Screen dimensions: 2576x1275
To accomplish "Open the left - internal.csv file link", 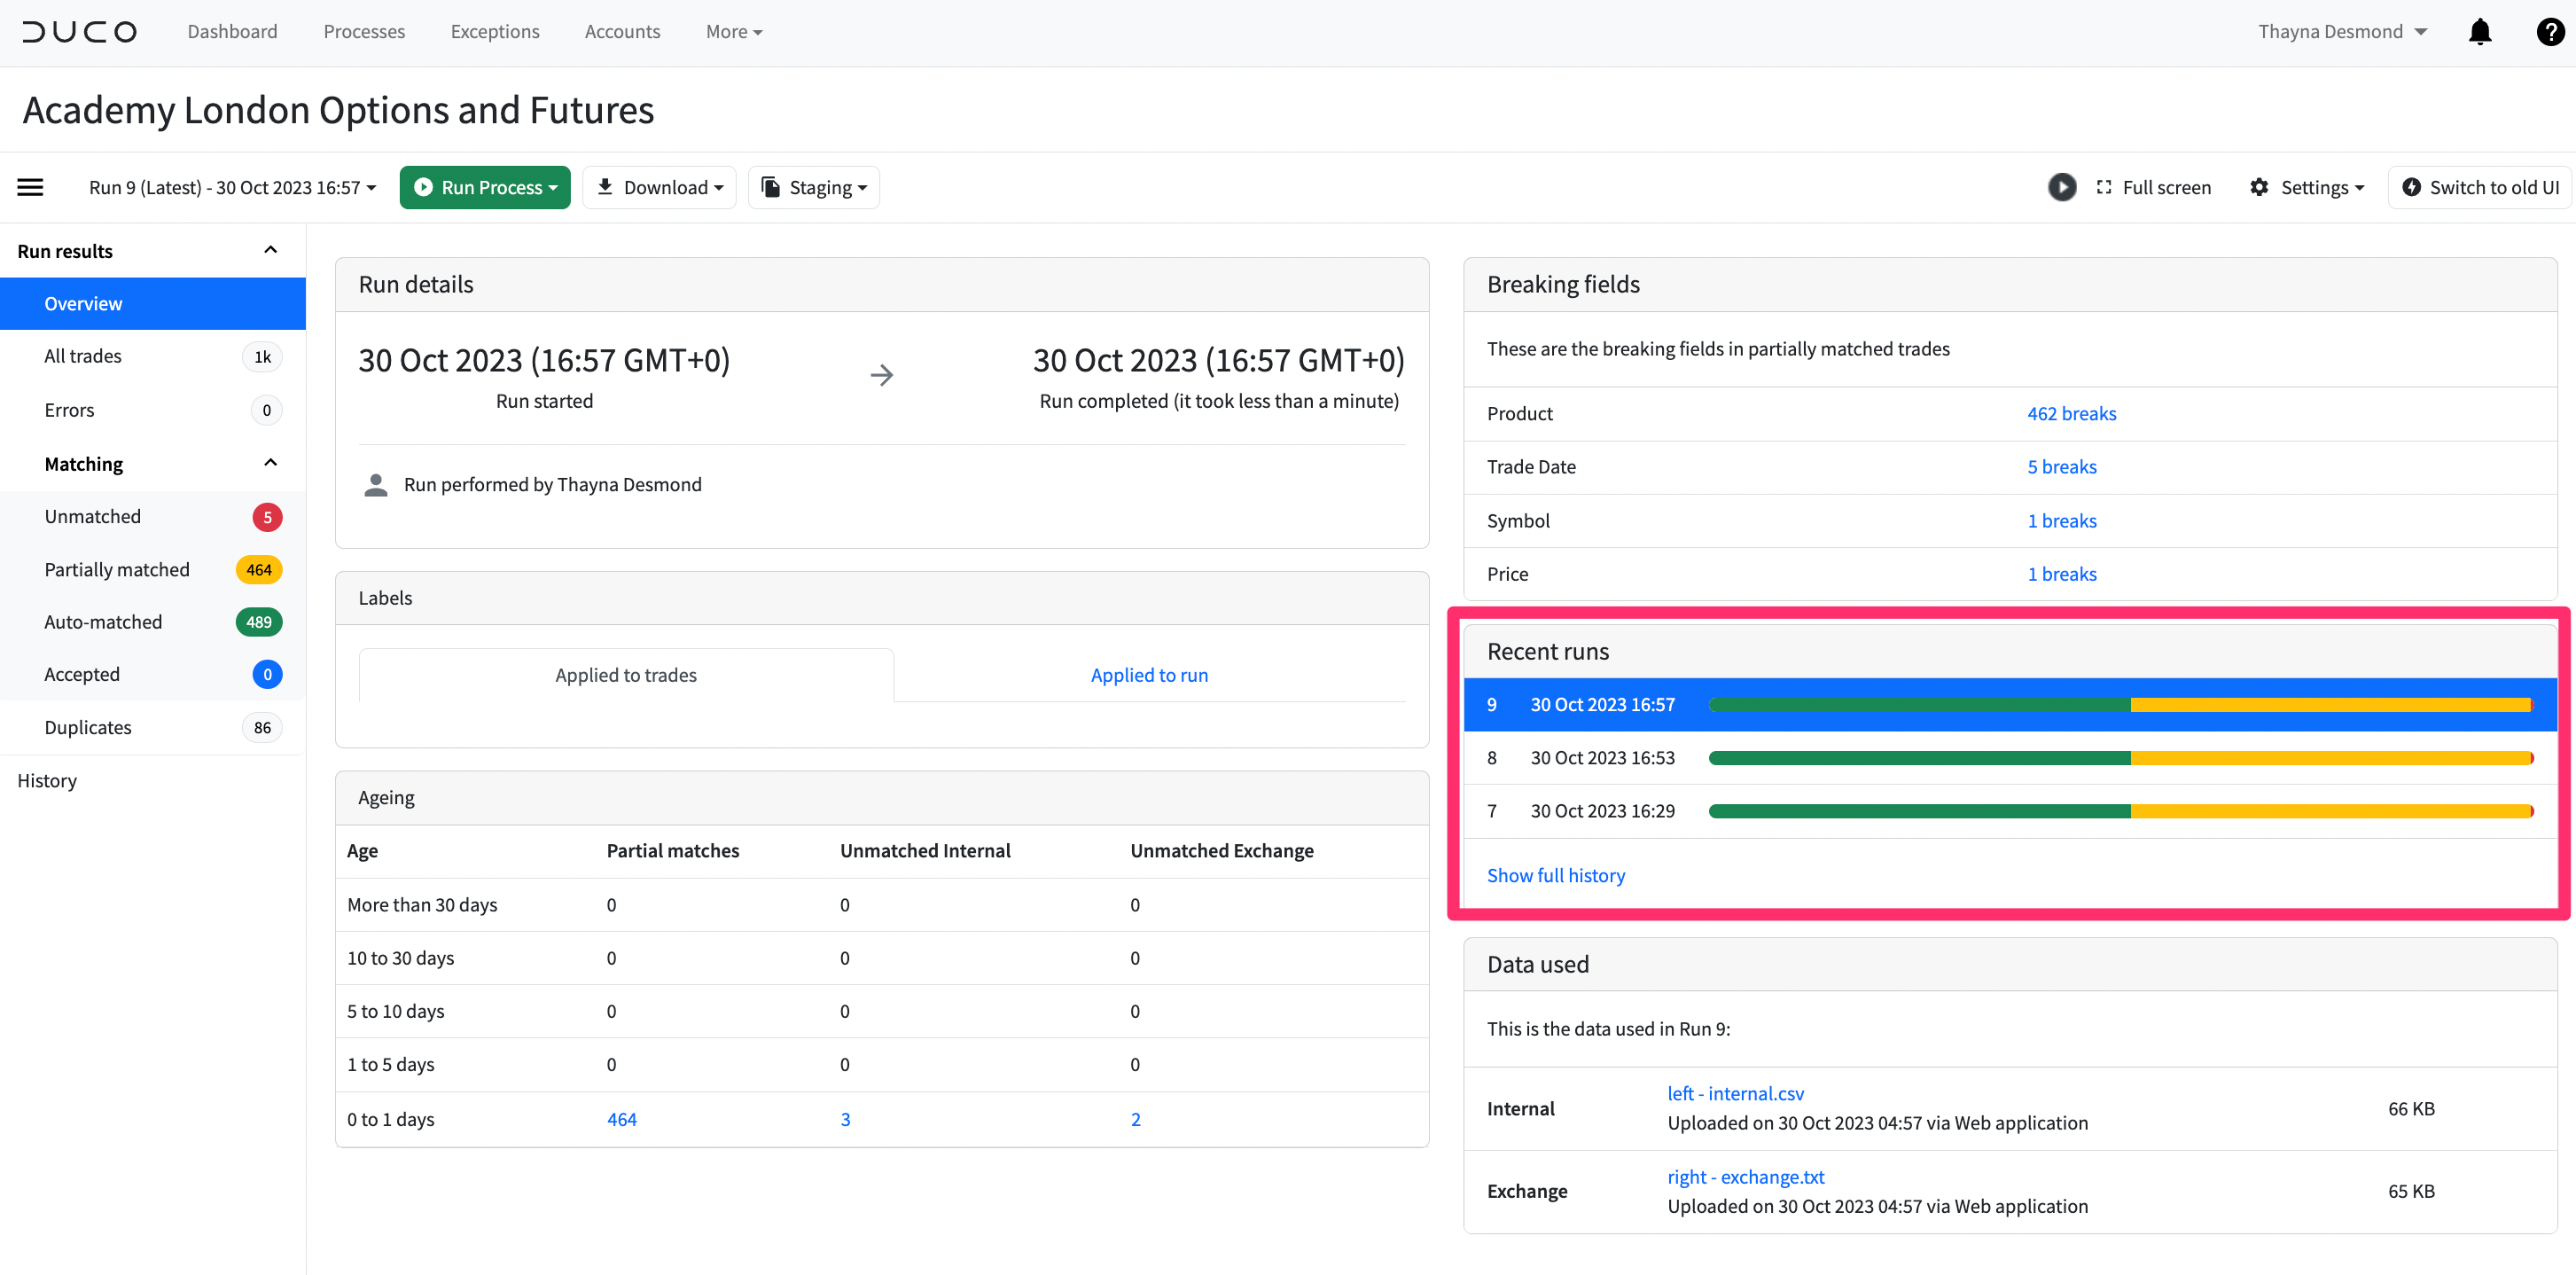I will click(1735, 1093).
